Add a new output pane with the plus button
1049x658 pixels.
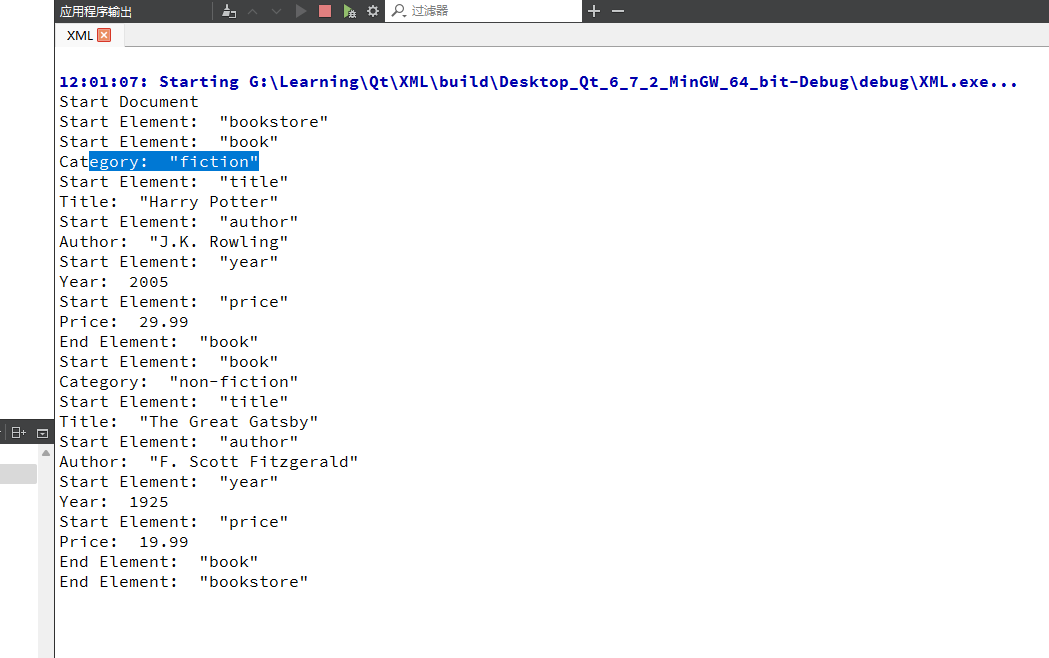[x=594, y=11]
